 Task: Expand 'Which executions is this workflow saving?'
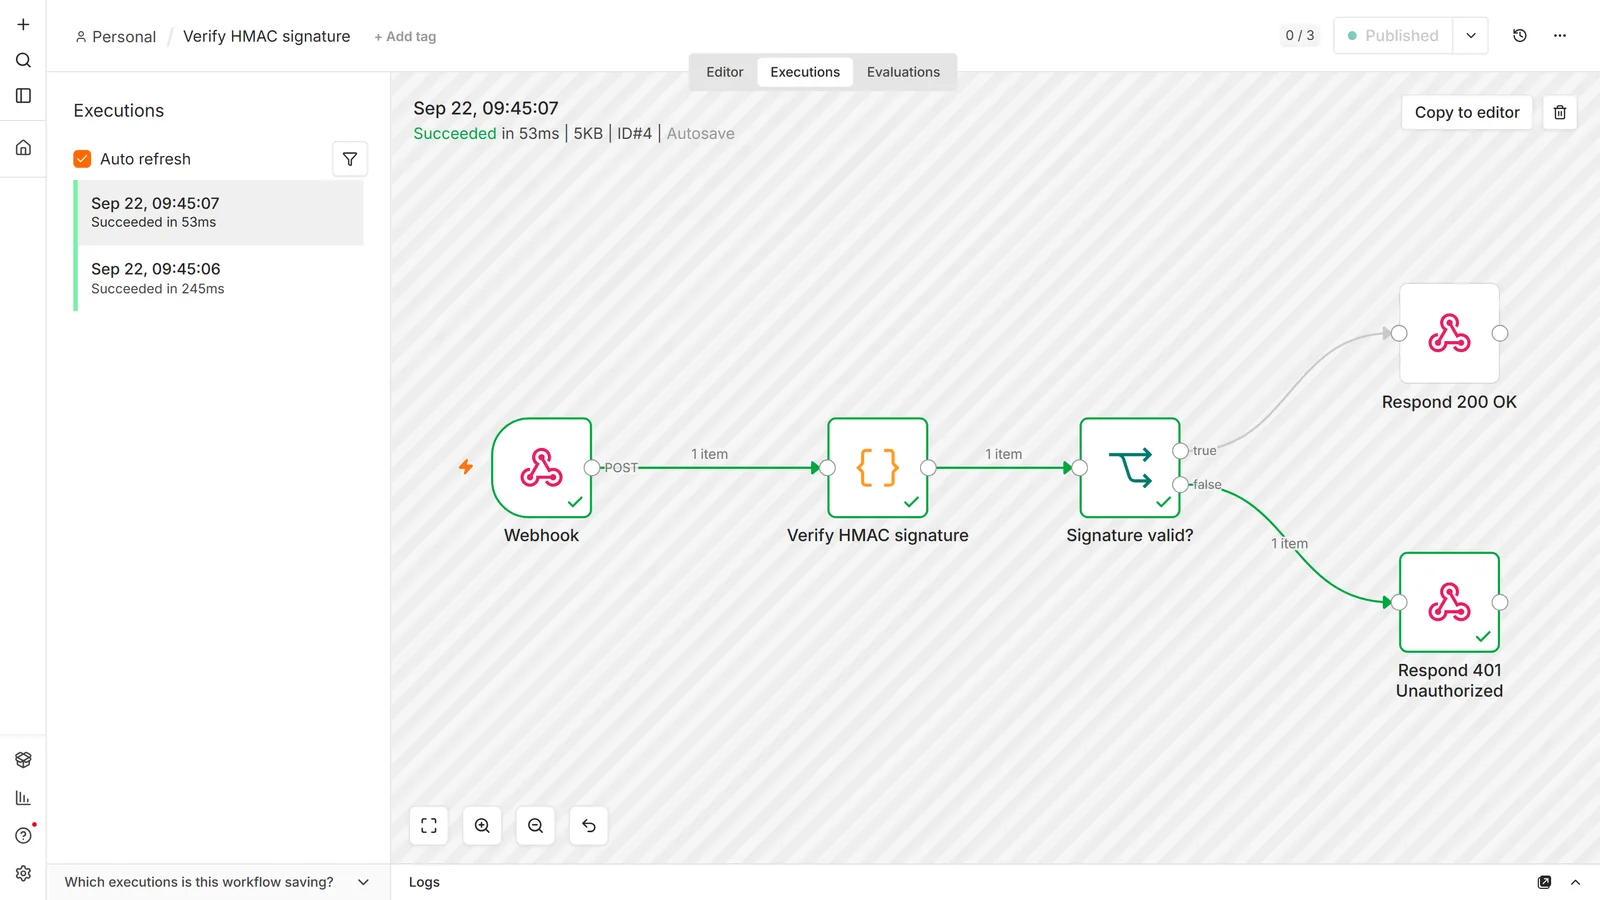pyautogui.click(x=218, y=882)
